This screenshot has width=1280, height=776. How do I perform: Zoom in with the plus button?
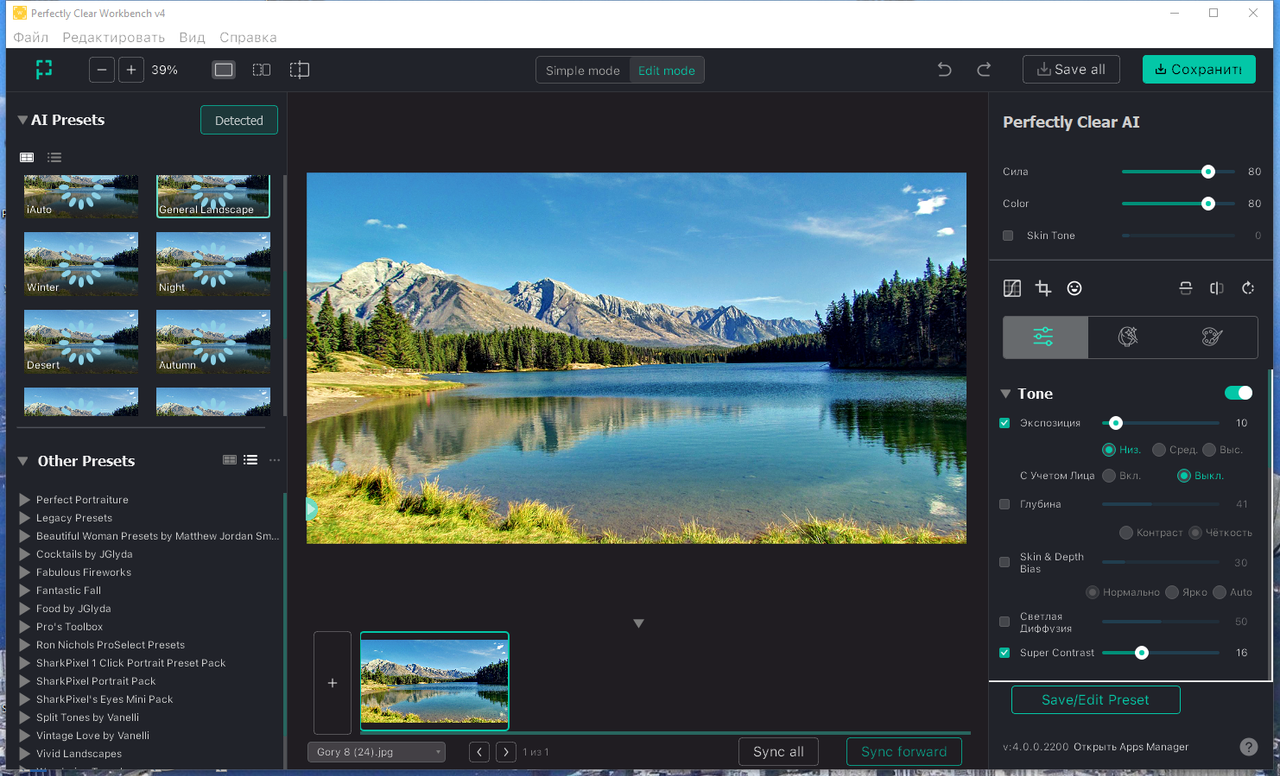[x=131, y=70]
